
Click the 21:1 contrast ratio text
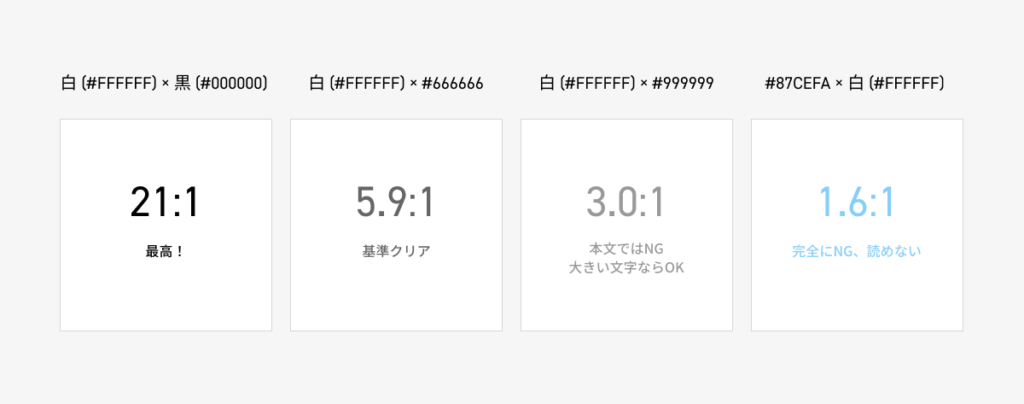[x=165, y=203]
